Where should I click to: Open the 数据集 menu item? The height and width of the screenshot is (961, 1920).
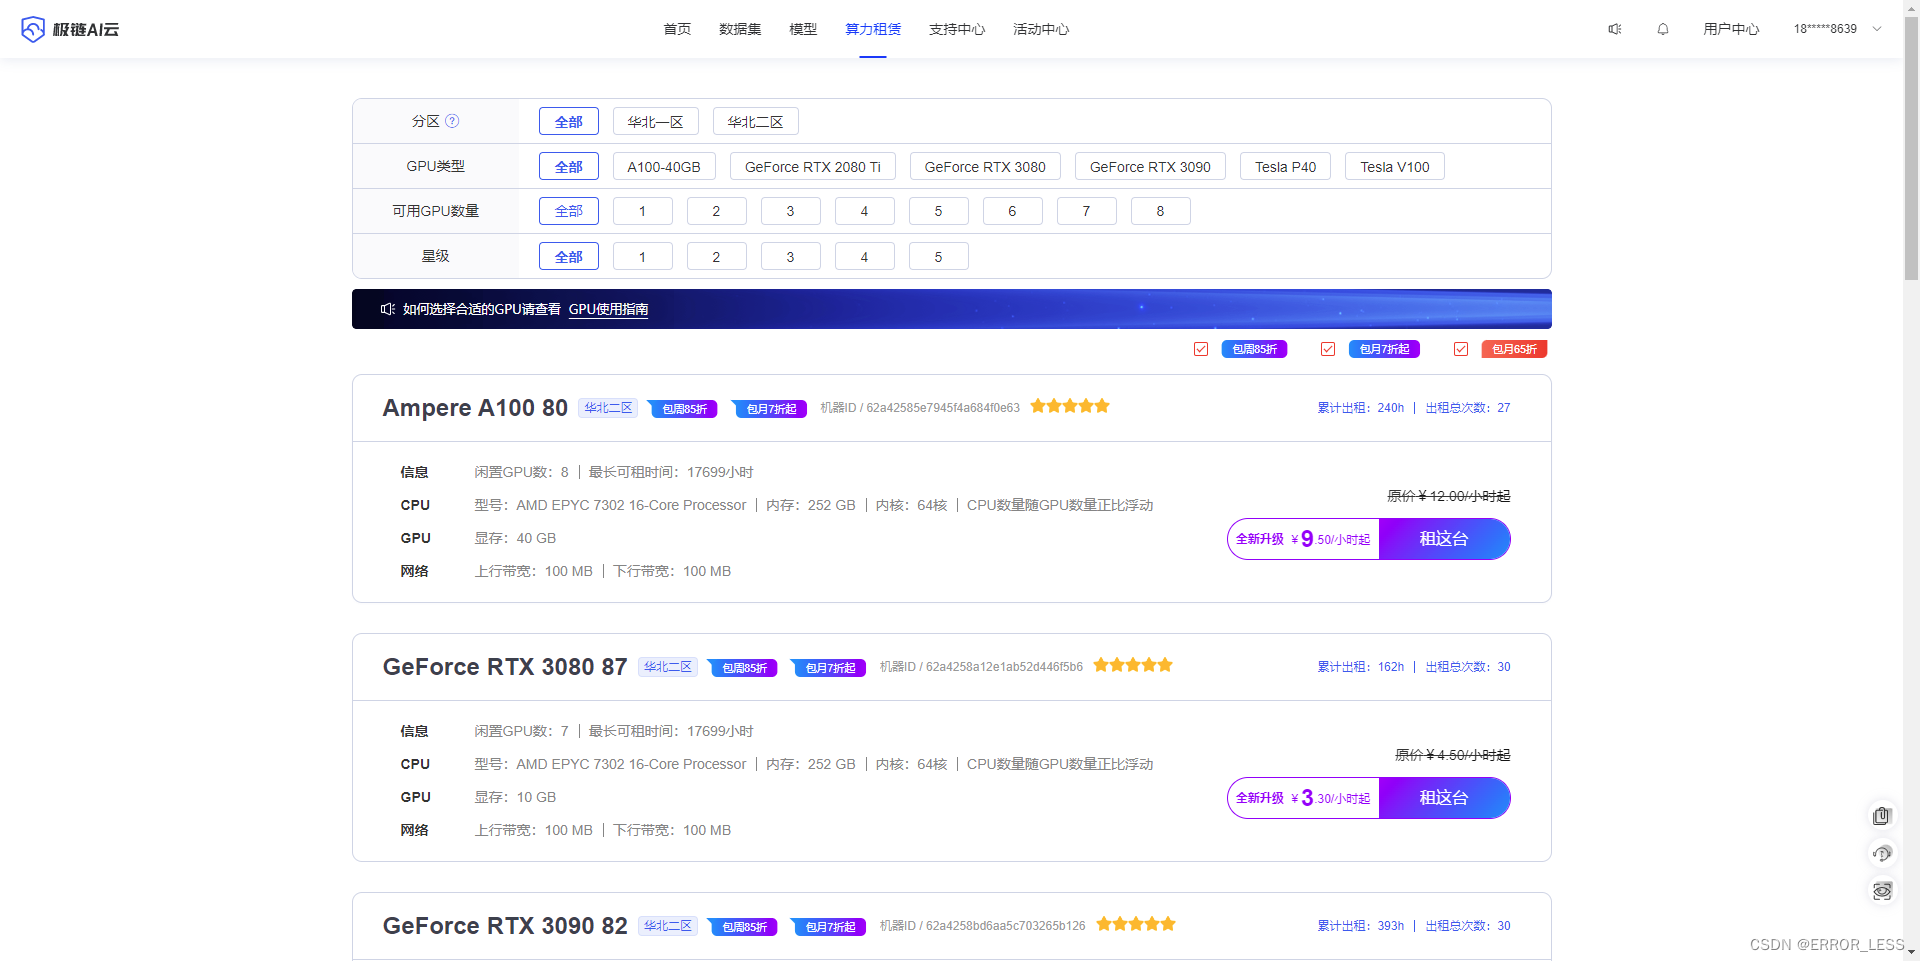click(740, 29)
